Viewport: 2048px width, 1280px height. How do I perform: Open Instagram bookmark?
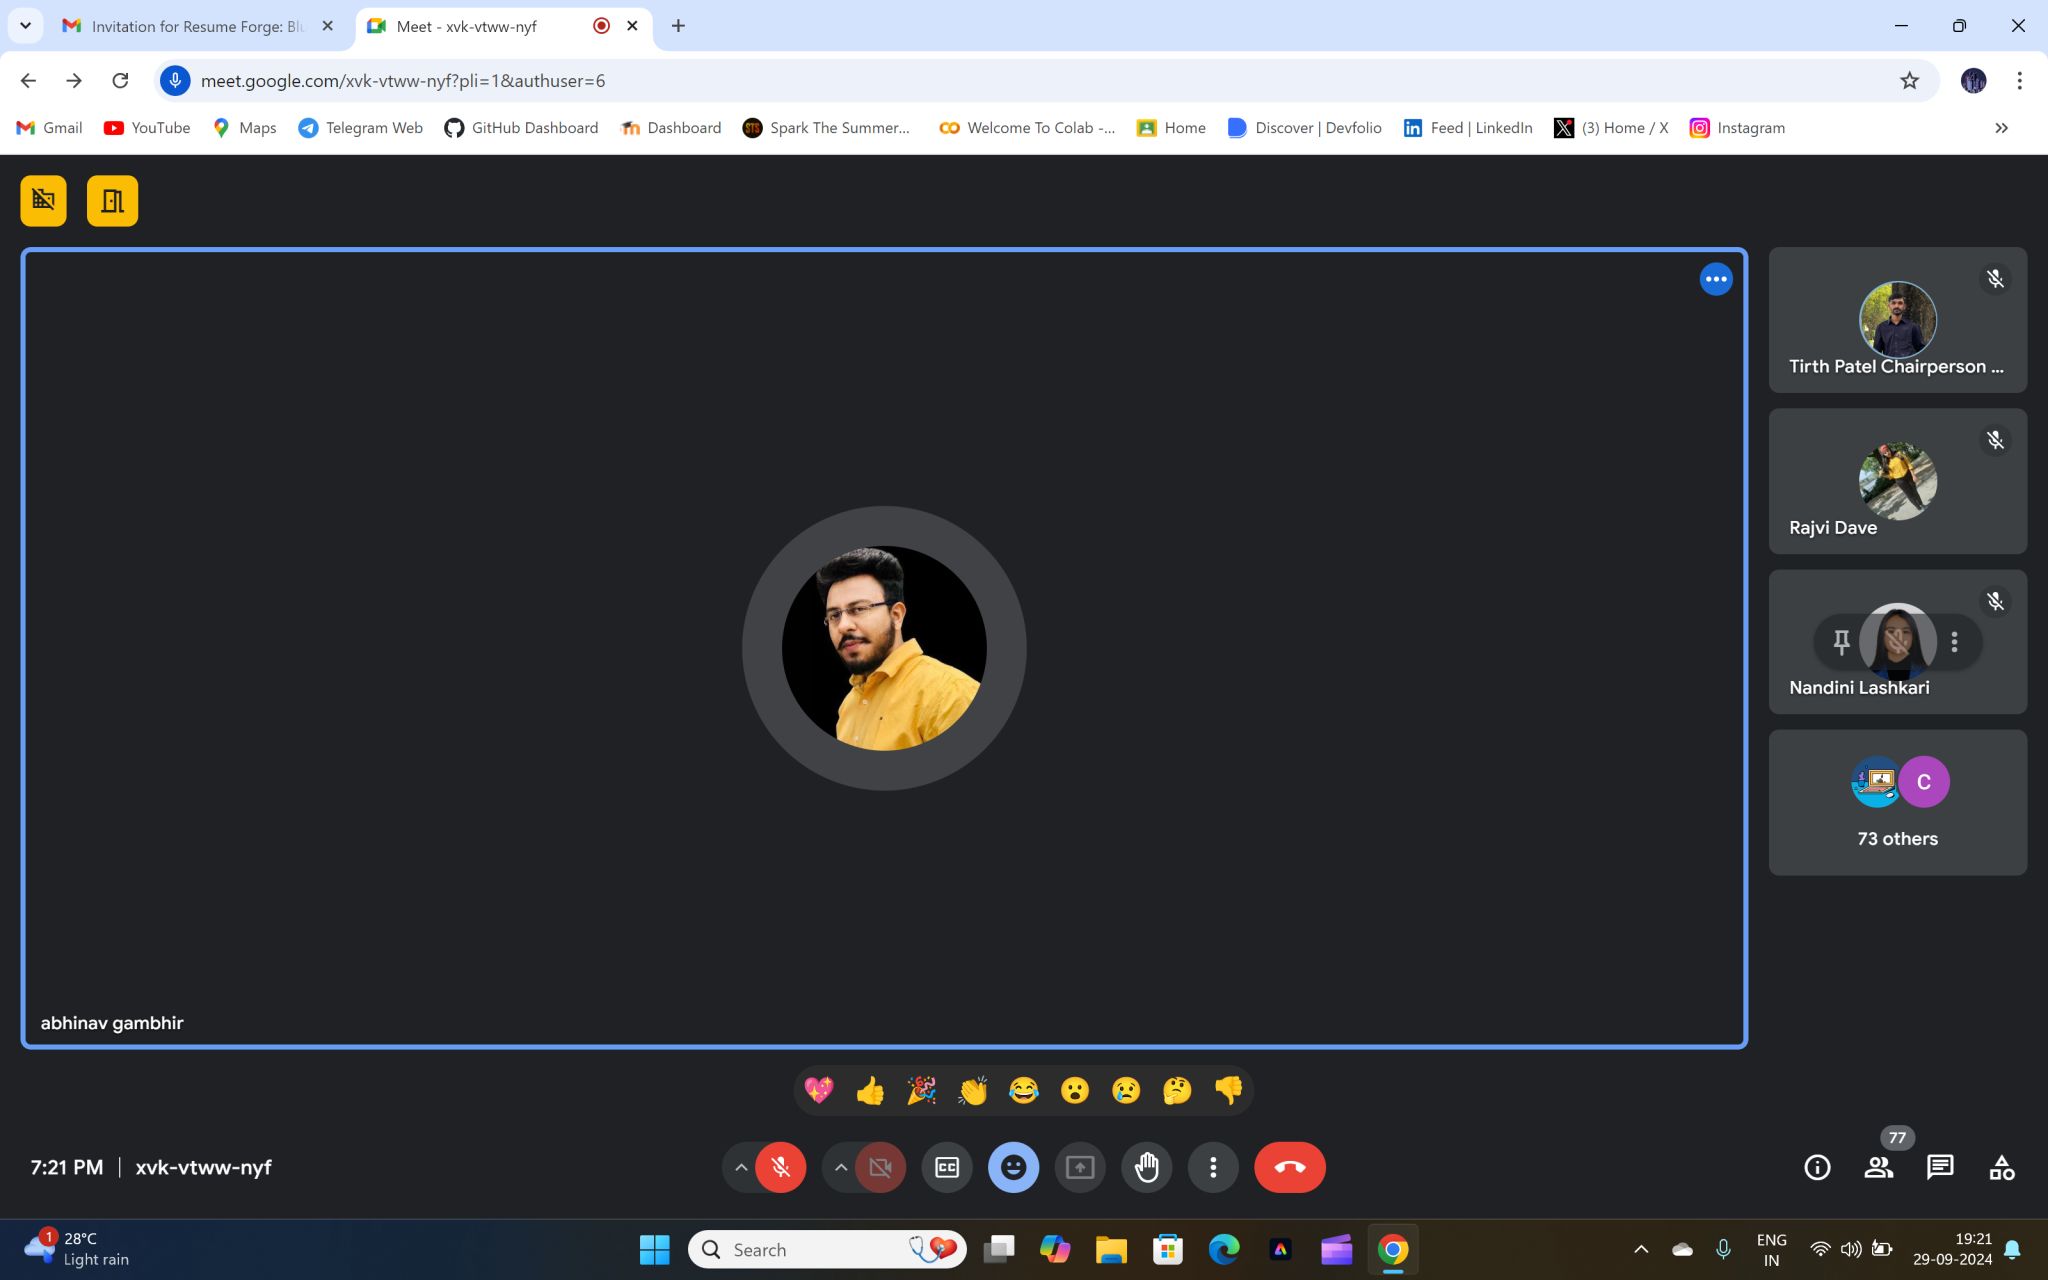[x=1738, y=128]
